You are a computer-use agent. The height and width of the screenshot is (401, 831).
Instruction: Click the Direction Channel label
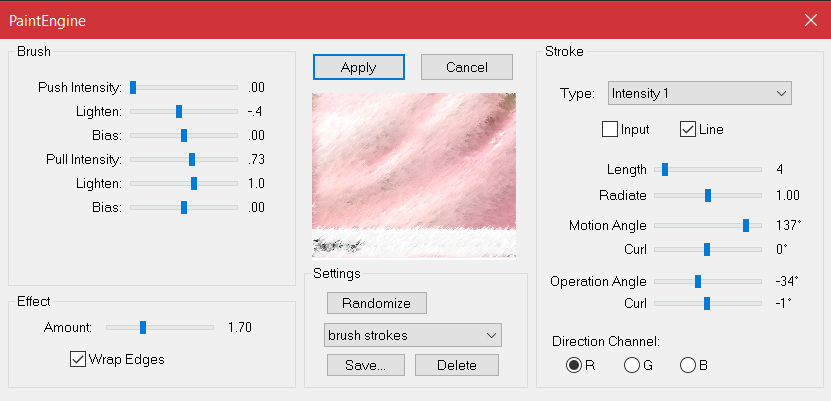tap(606, 341)
